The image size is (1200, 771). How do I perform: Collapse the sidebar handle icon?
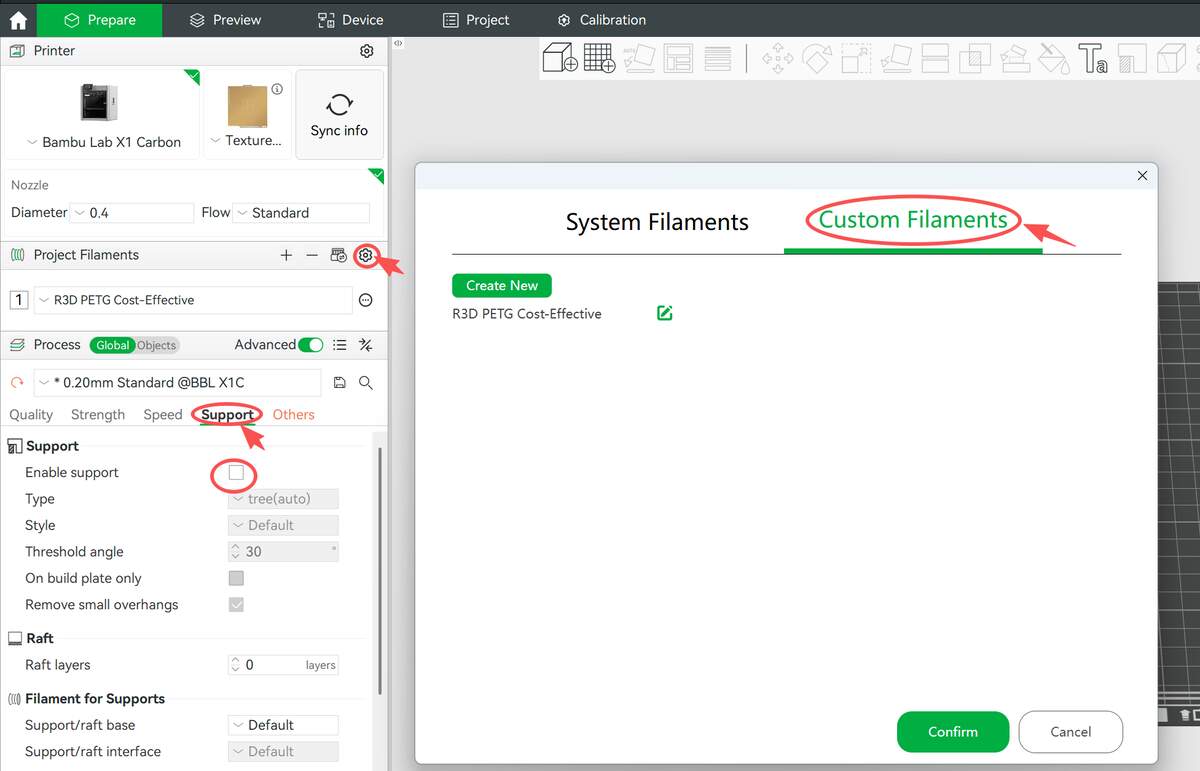[x=397, y=43]
